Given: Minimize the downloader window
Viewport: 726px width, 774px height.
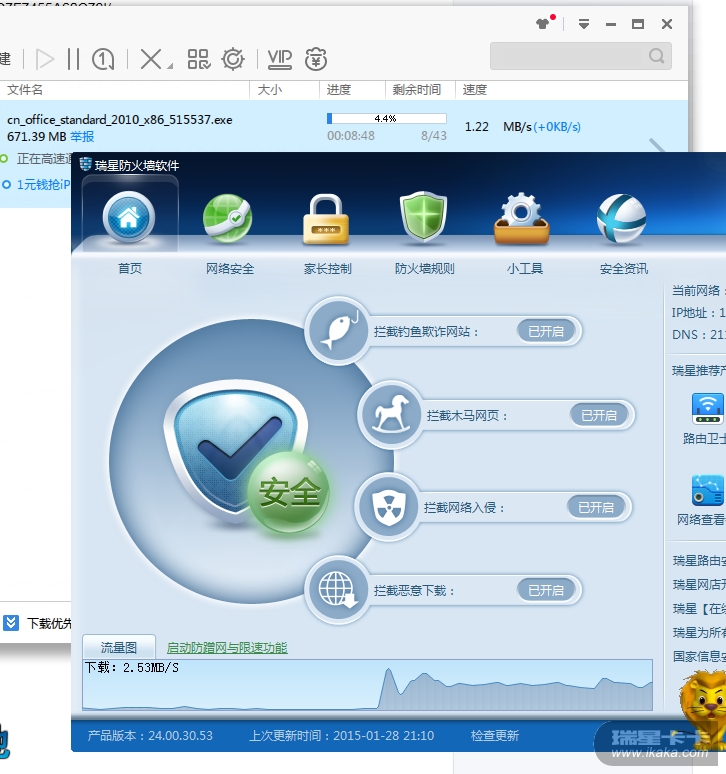Looking at the screenshot, I should 611,24.
